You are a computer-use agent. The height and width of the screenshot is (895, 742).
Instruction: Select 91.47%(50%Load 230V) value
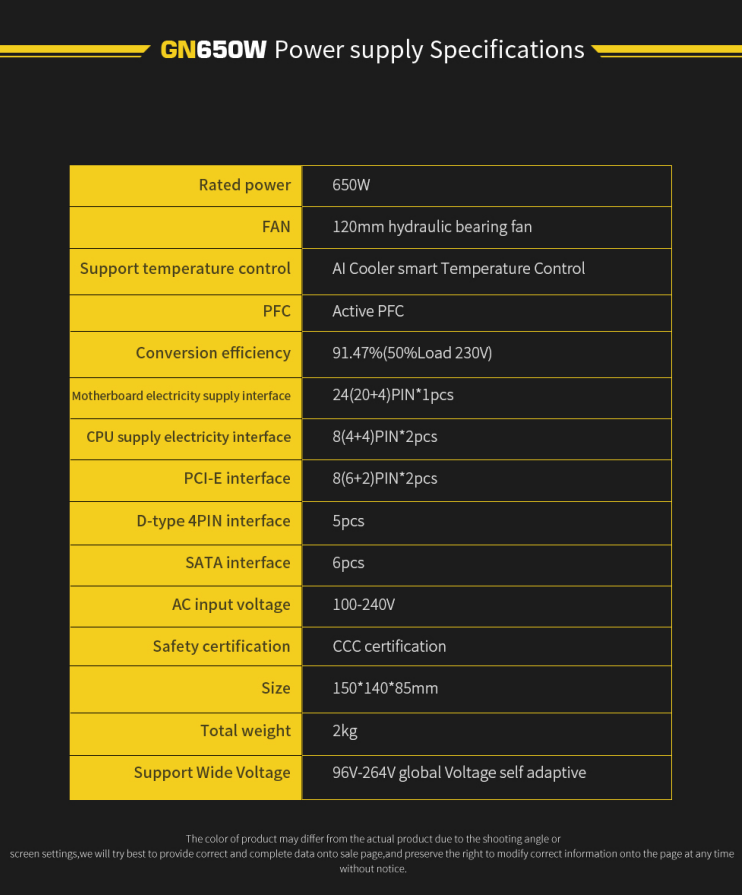[x=412, y=353]
